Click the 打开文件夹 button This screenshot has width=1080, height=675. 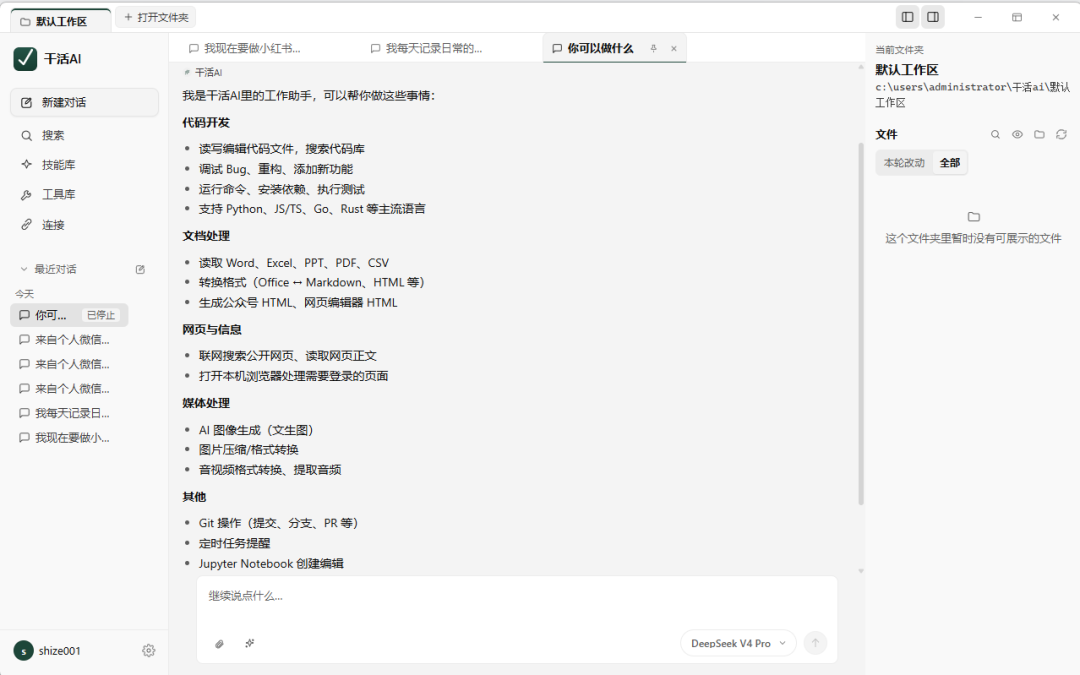tap(156, 17)
